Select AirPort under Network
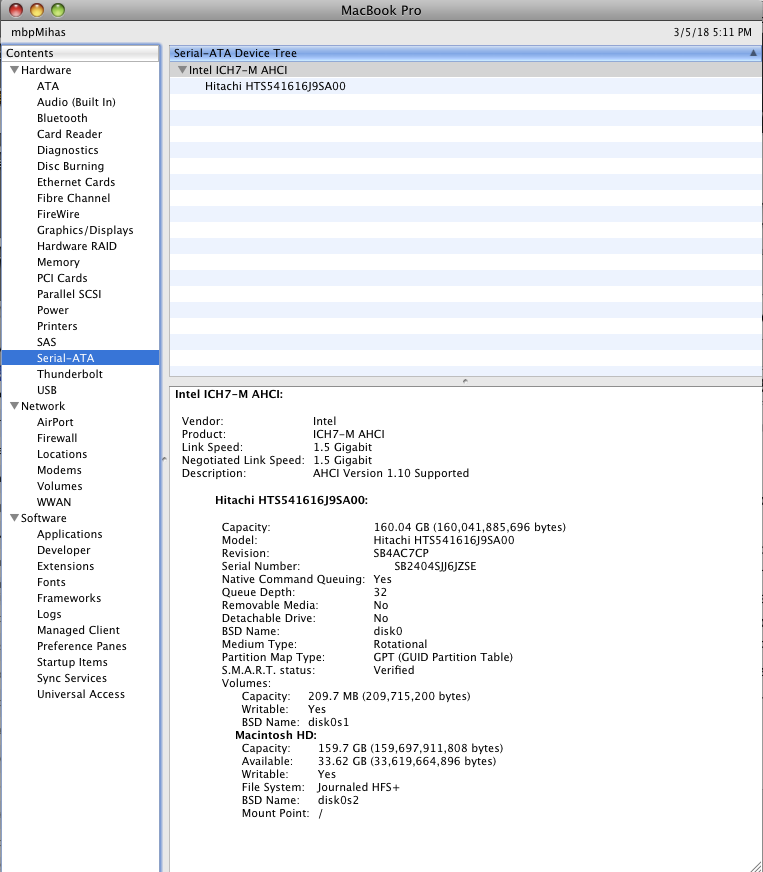763x872 pixels. [x=55, y=422]
